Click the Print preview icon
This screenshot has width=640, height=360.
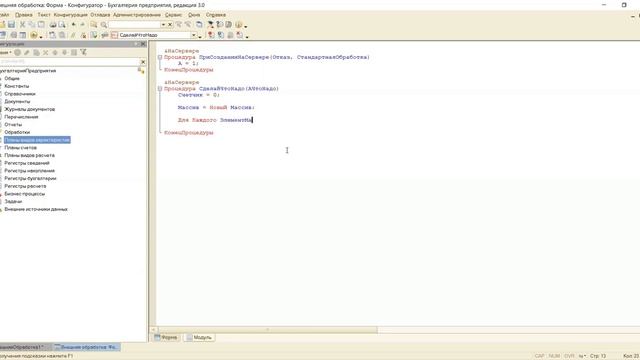click(62, 25)
